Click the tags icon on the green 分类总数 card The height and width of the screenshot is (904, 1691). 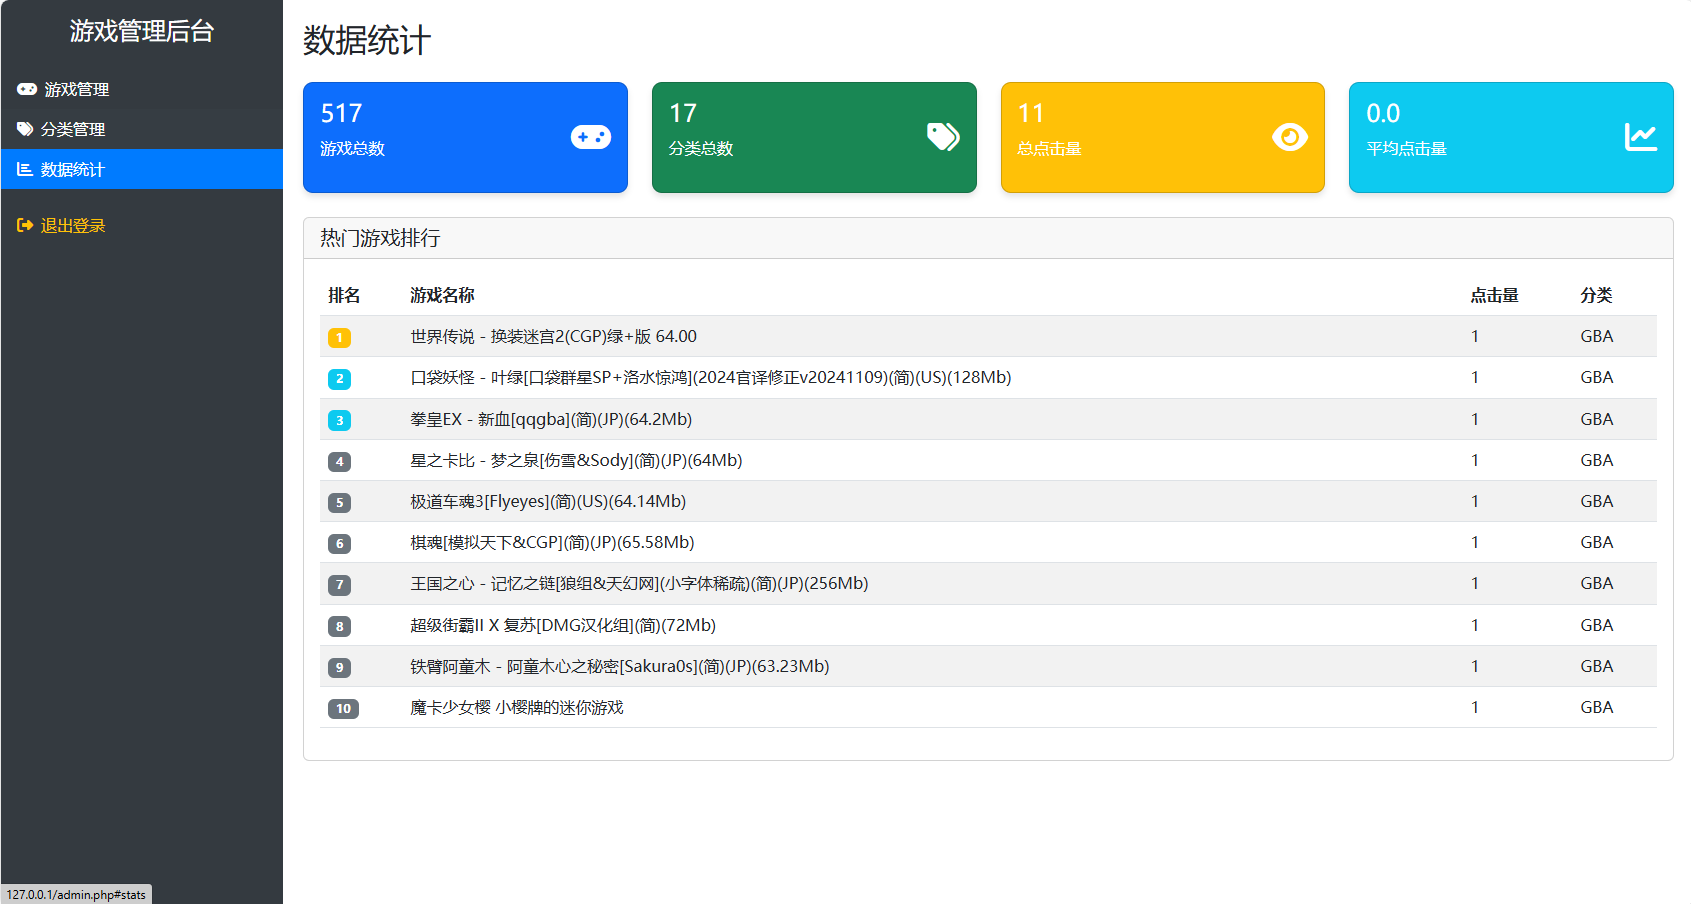pos(941,136)
